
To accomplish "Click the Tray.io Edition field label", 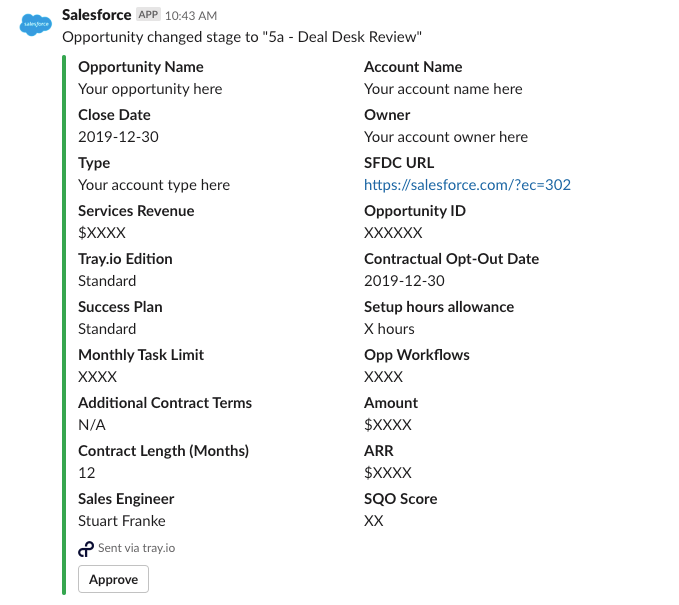I will click(x=125, y=259).
